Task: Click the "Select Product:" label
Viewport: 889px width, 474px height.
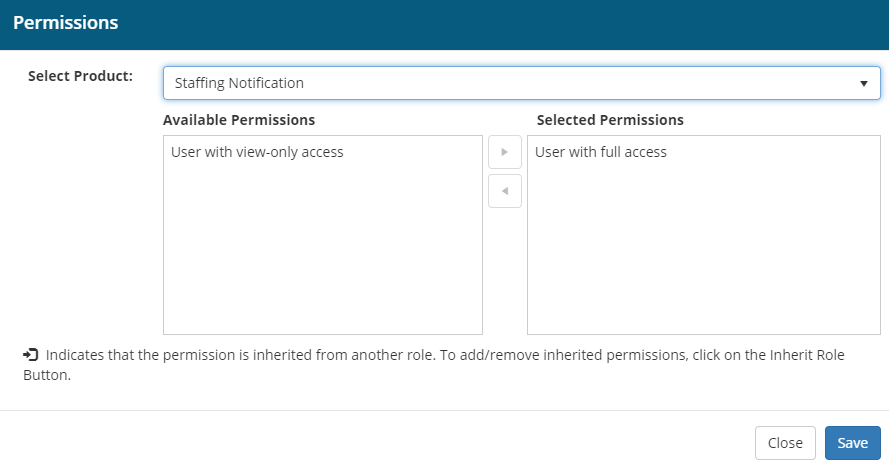Action: (x=80, y=76)
